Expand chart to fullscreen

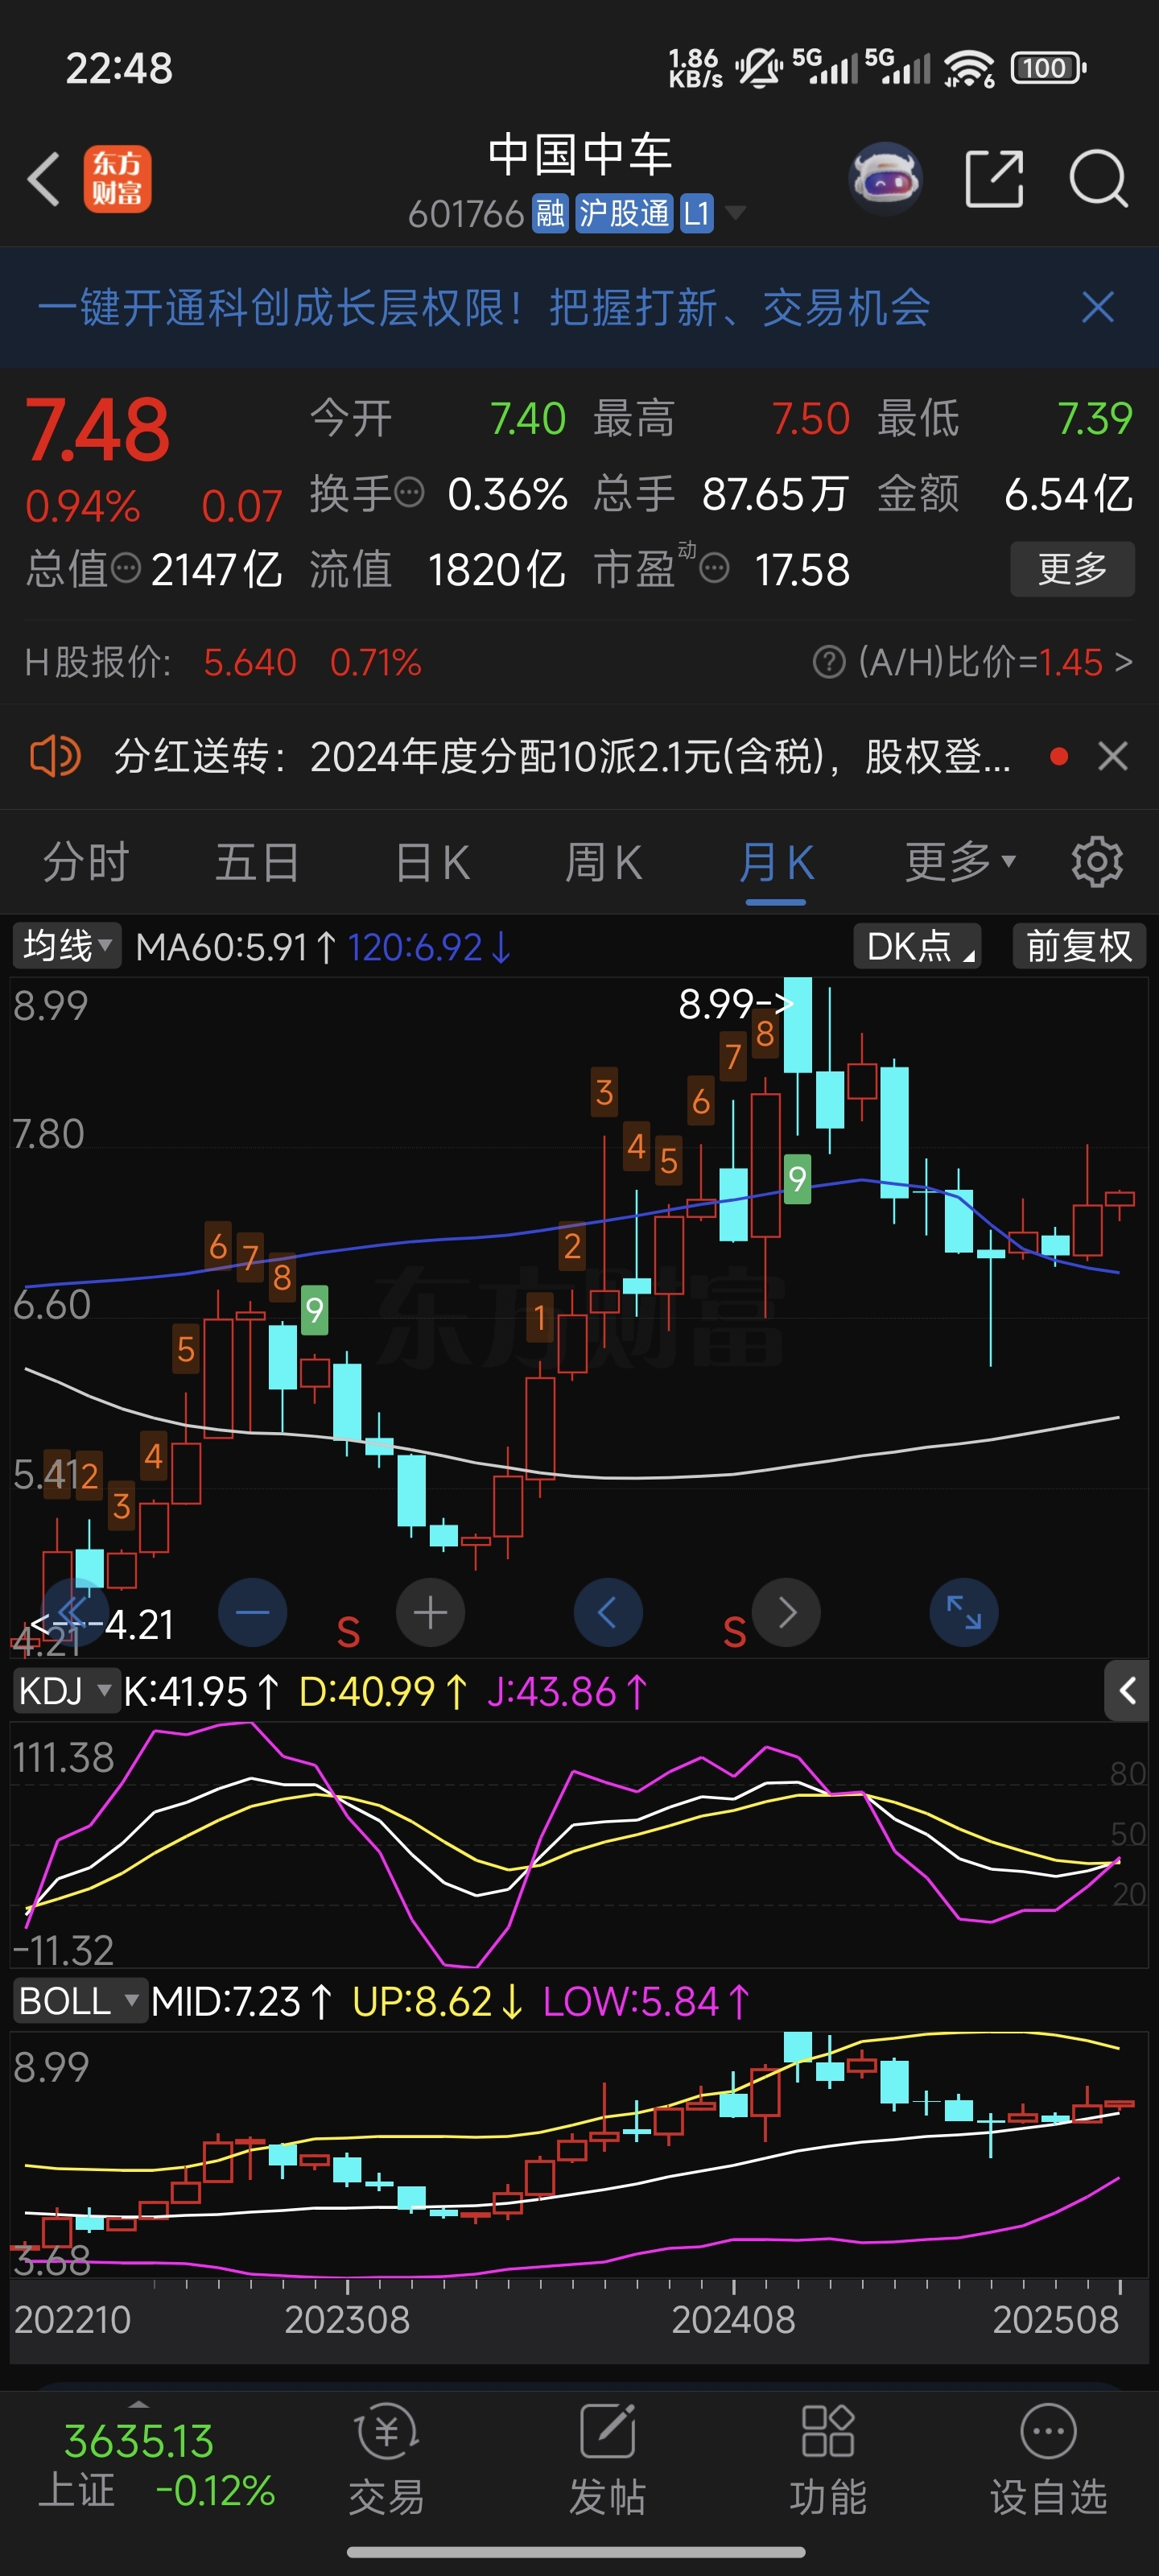(964, 1612)
